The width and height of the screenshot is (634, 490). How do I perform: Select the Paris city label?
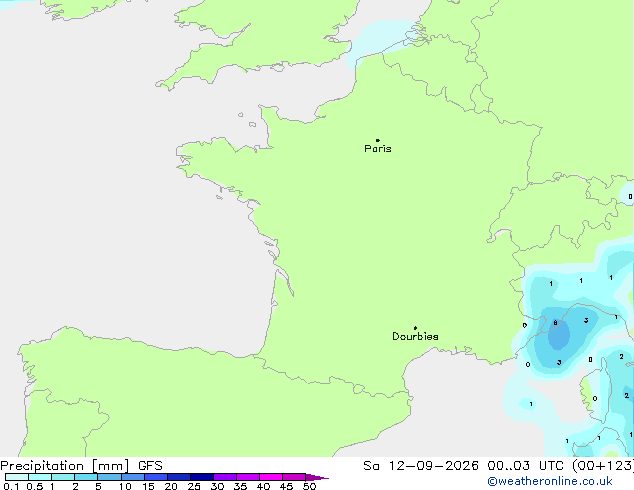[x=378, y=149]
